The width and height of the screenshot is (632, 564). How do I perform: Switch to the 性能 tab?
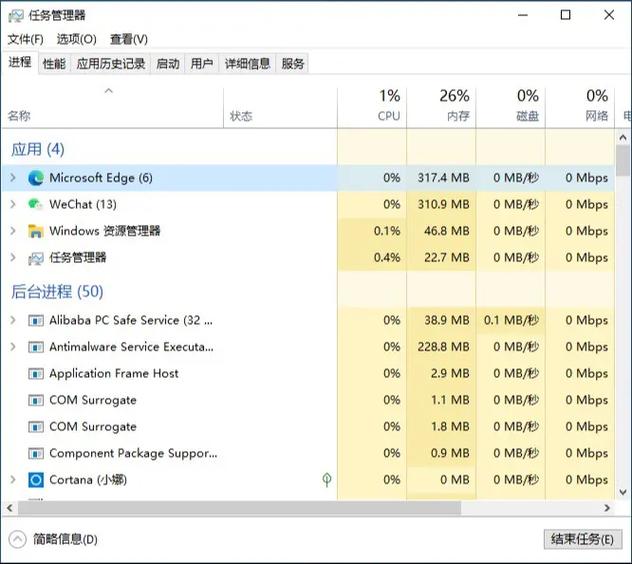point(54,64)
